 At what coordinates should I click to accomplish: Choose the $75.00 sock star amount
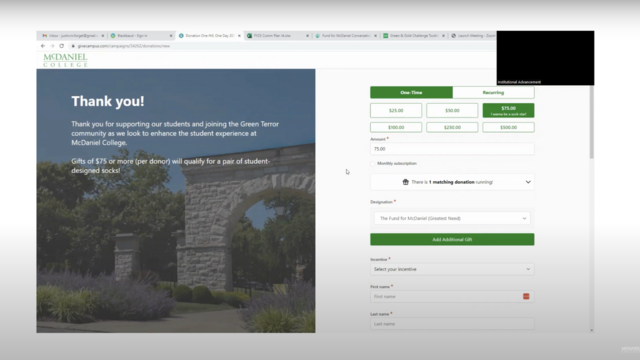(508, 111)
